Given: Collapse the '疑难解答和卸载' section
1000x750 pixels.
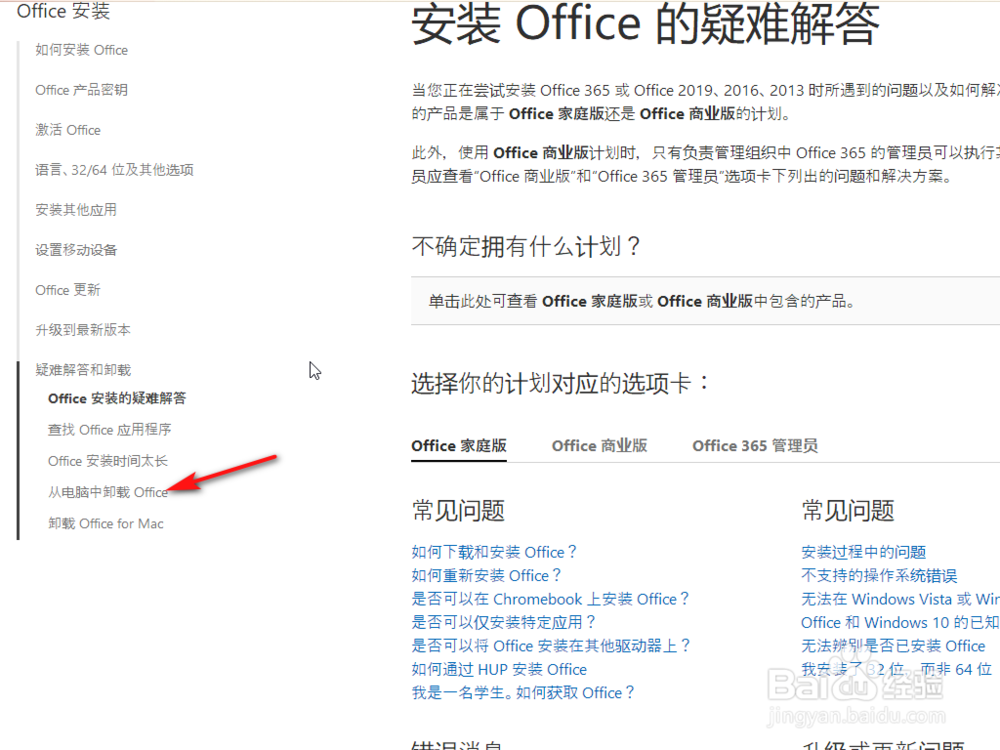Looking at the screenshot, I should (x=83, y=370).
